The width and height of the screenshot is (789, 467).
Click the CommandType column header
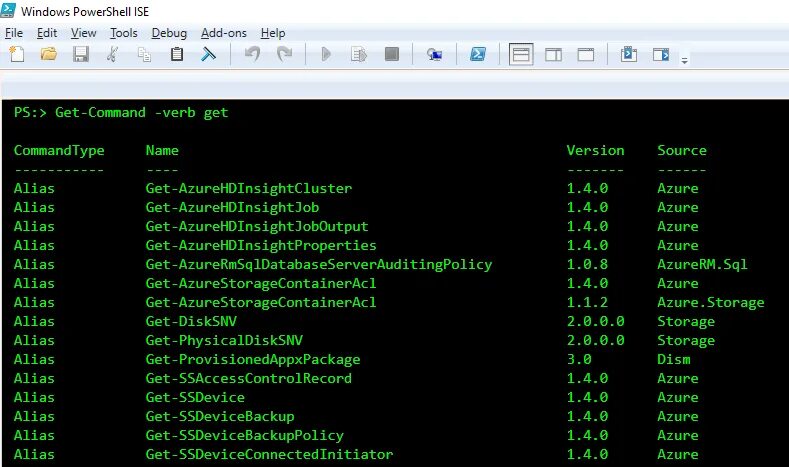click(59, 150)
